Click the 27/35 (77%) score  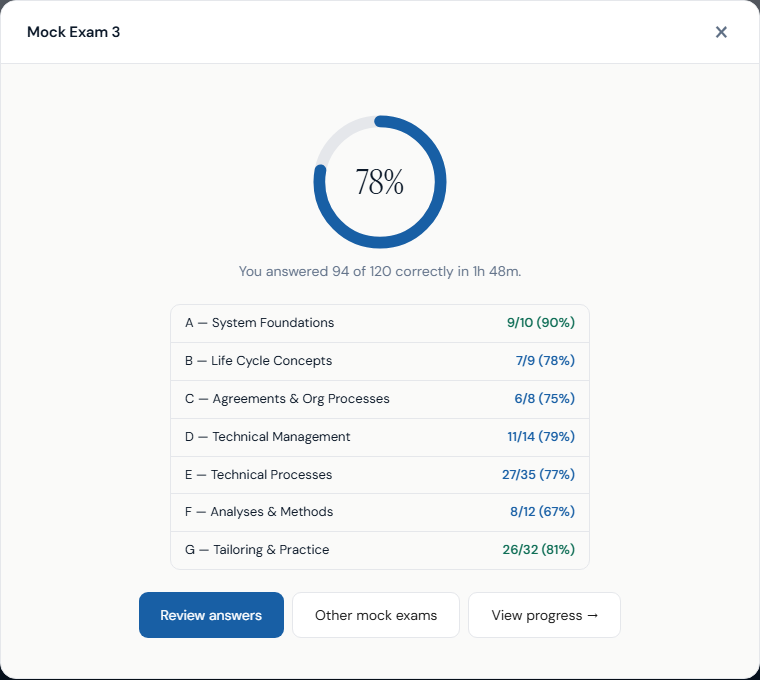click(538, 474)
